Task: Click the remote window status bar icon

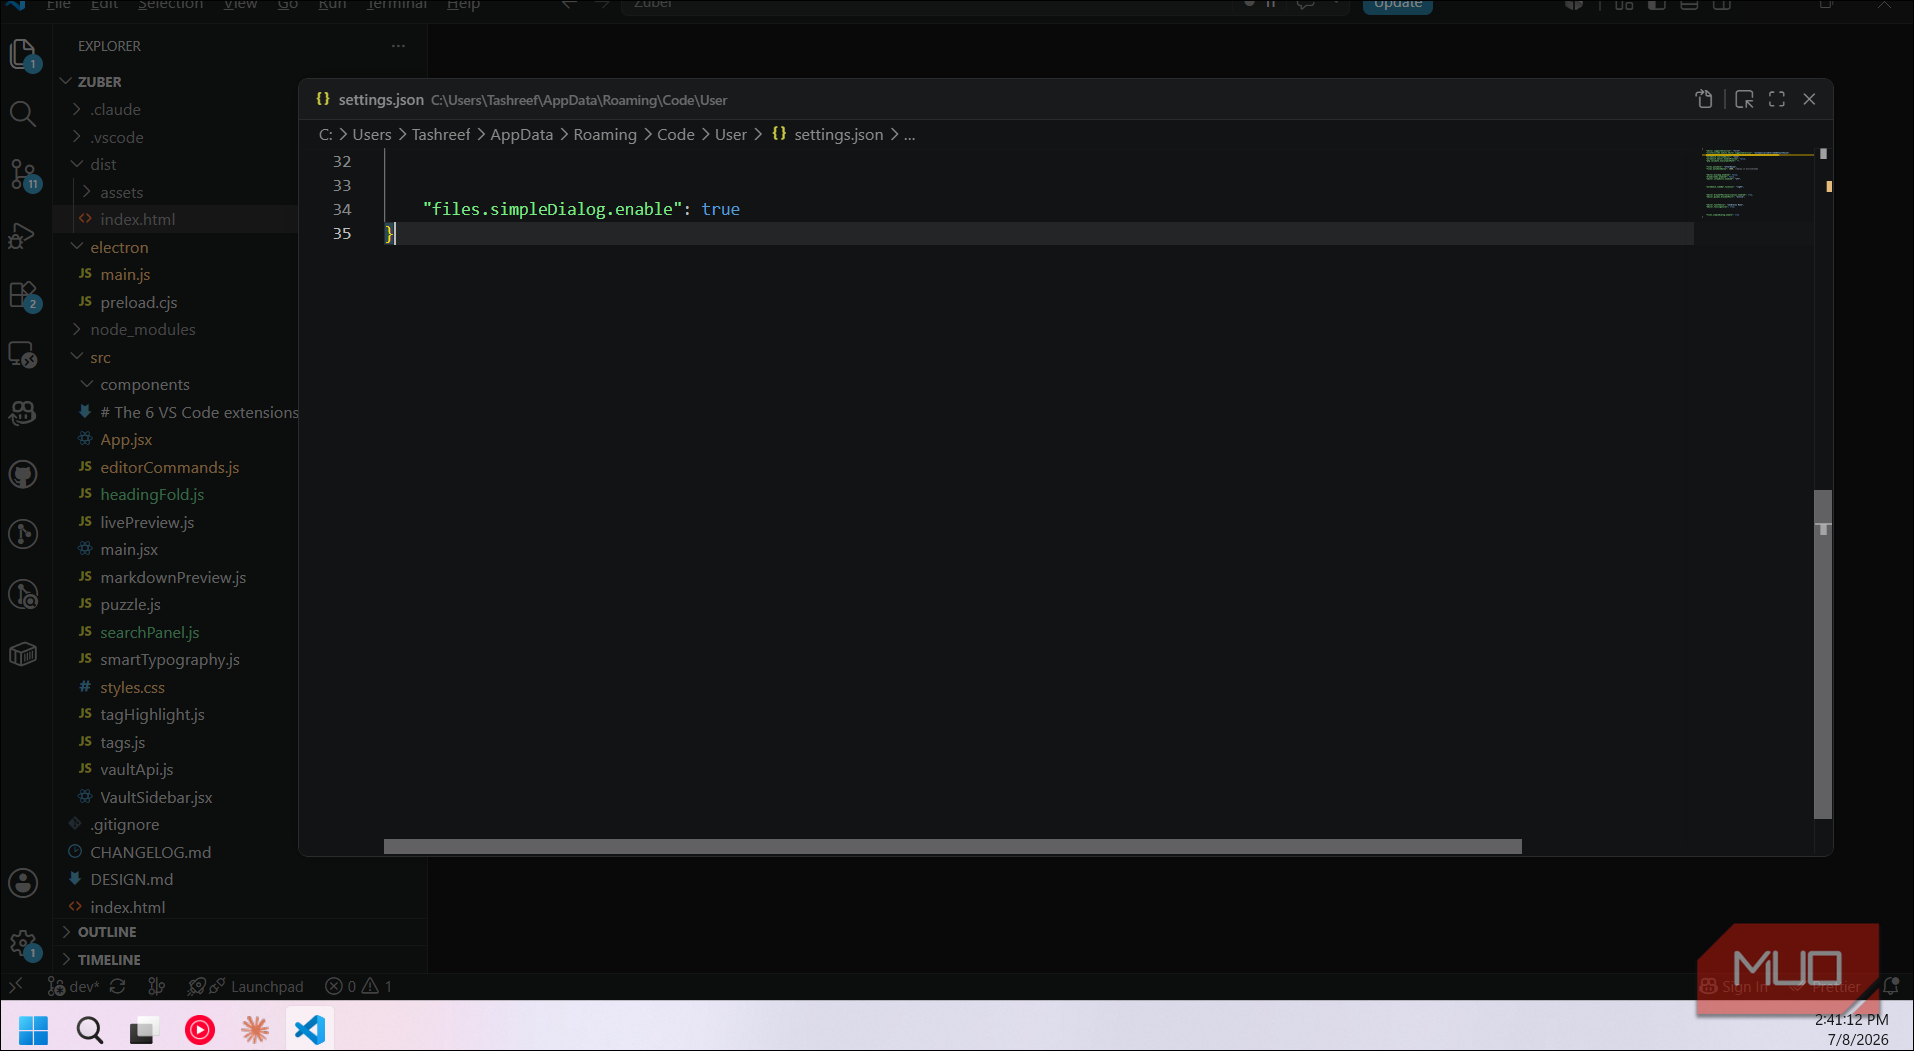Action: pos(15,986)
